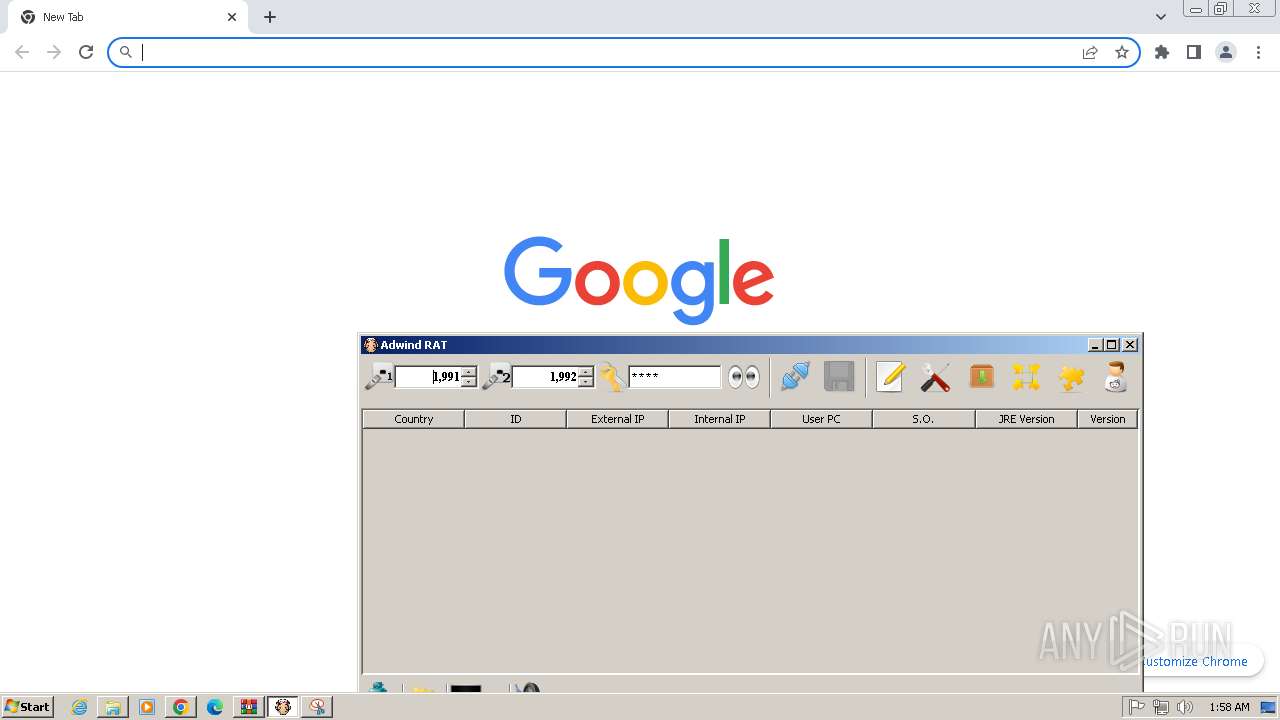Click the Chrome forward arrow
1280x720 pixels.
(54, 52)
